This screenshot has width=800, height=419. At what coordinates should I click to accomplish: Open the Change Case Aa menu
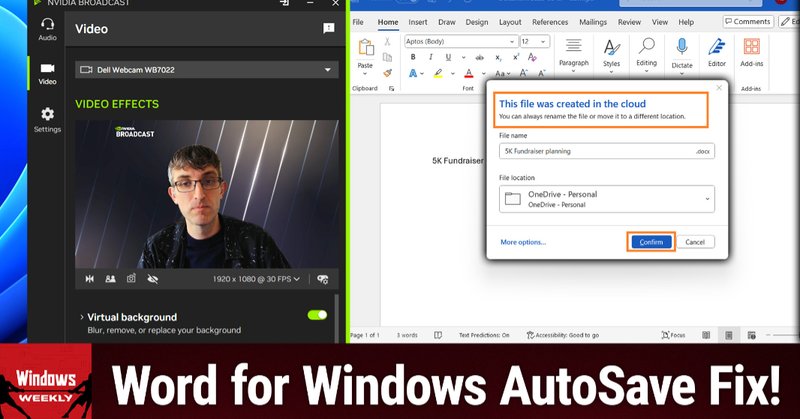pyautogui.click(x=503, y=73)
